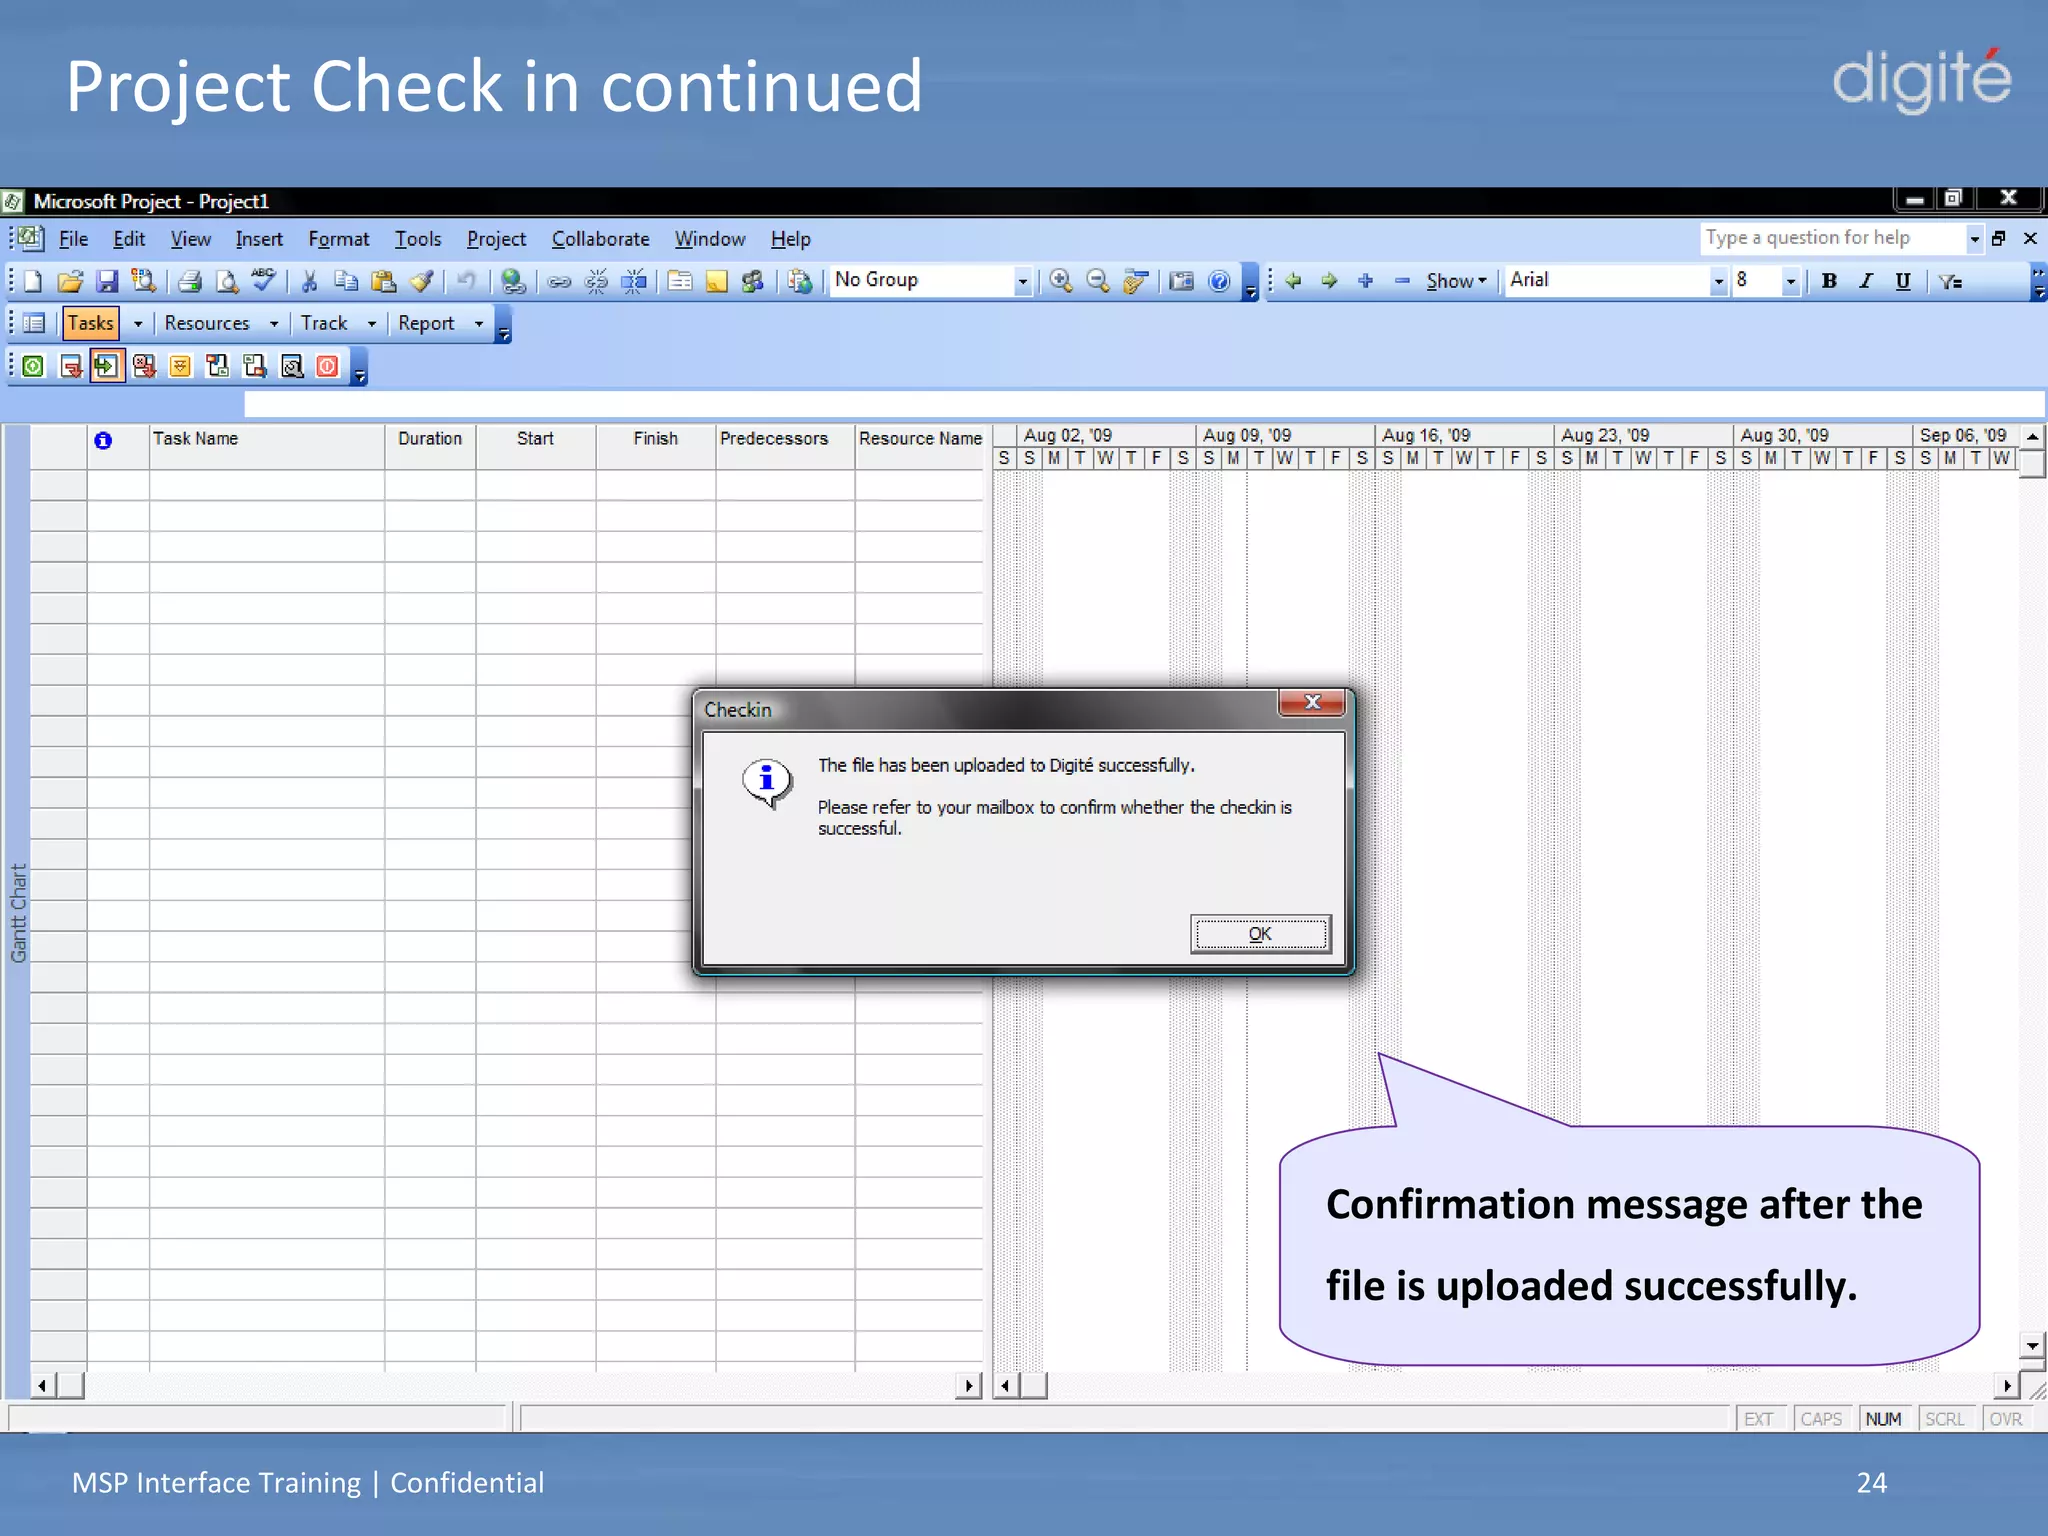Click the red power Digité toolbar icon
This screenshot has height=1536, width=2048.
click(x=327, y=366)
